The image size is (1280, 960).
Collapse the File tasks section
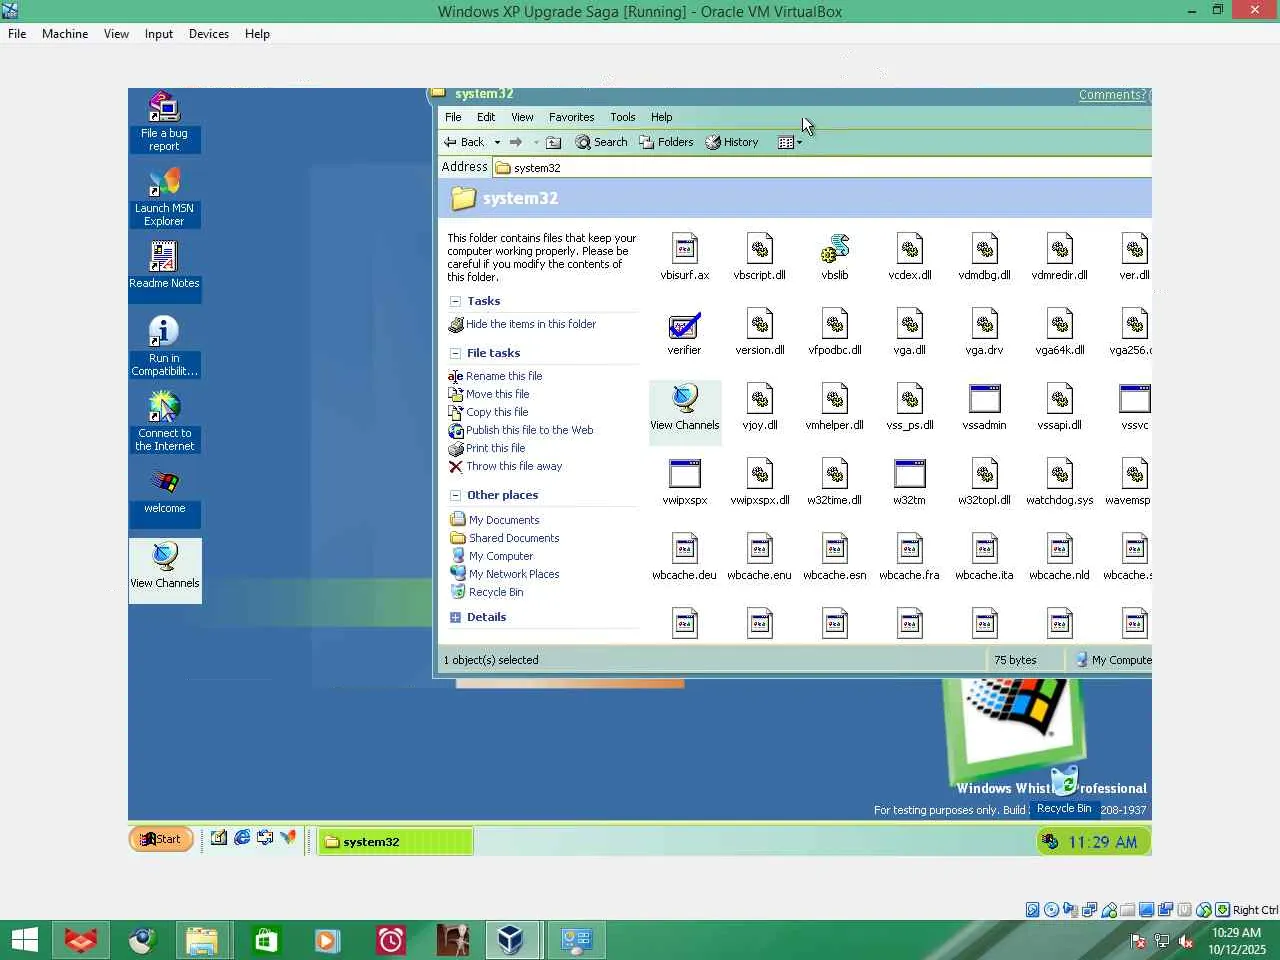455,353
